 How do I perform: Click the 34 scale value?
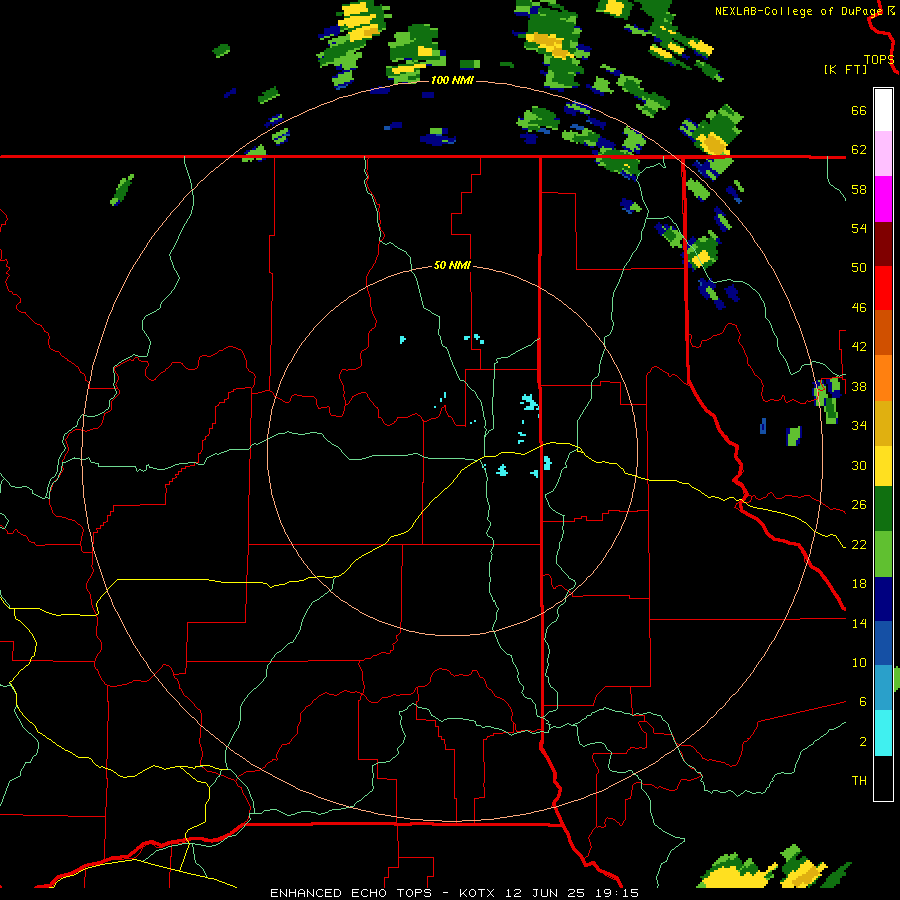pyautogui.click(x=859, y=426)
